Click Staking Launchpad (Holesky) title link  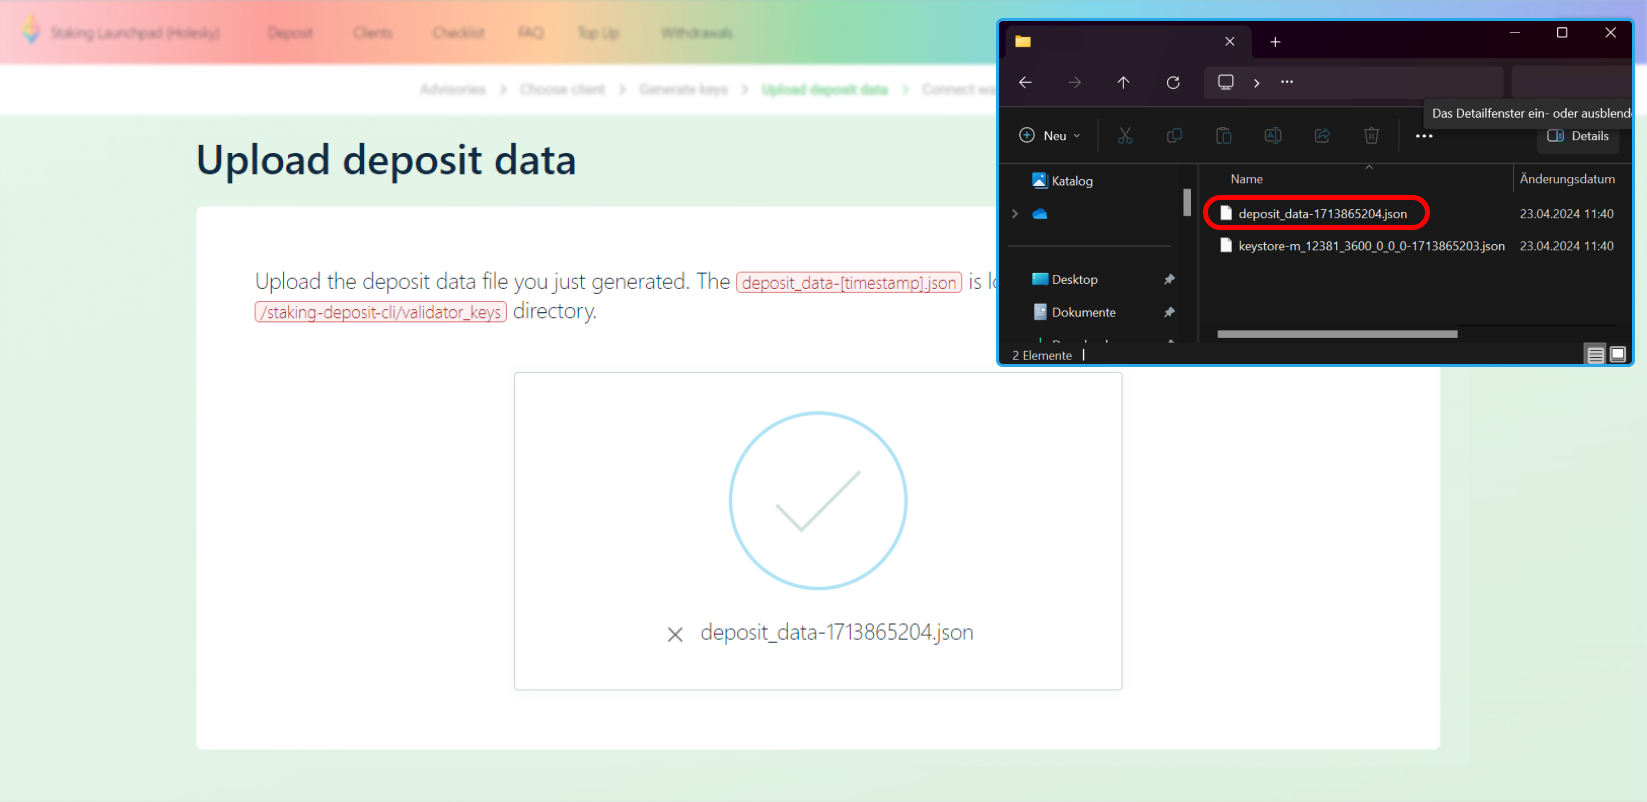136,33
